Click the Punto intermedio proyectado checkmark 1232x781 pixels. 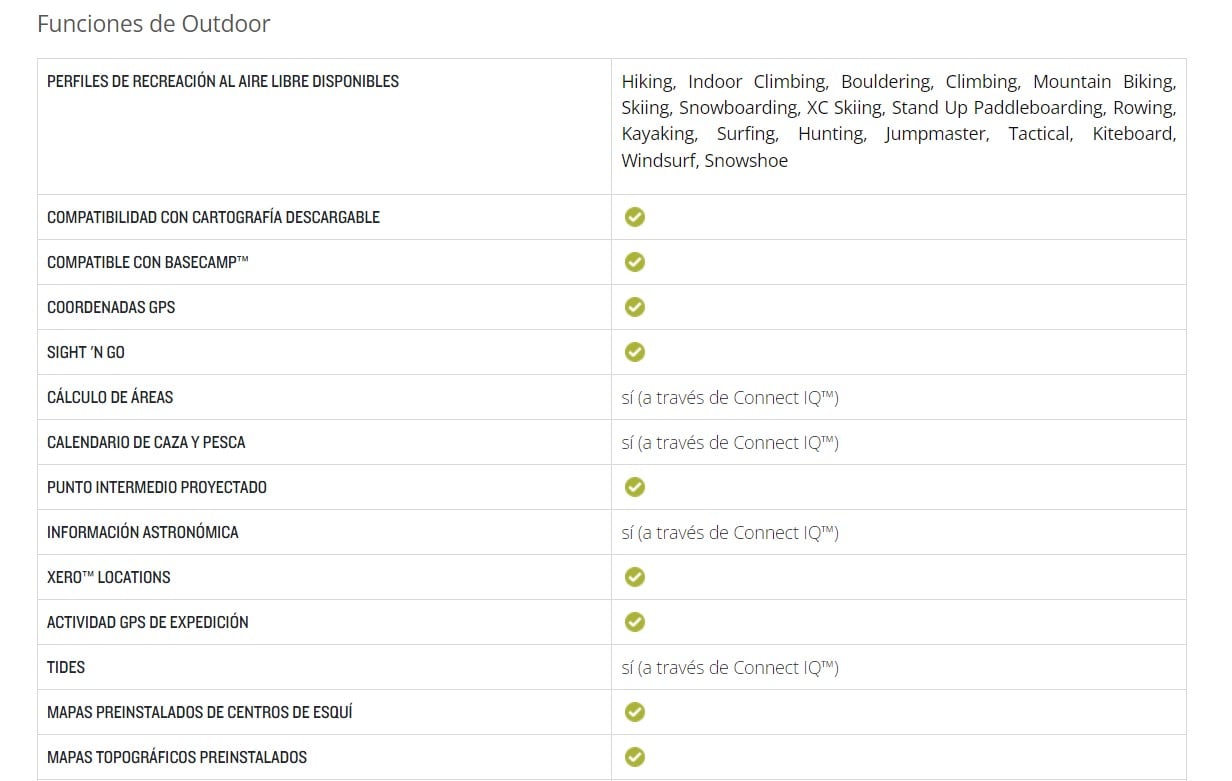[634, 487]
